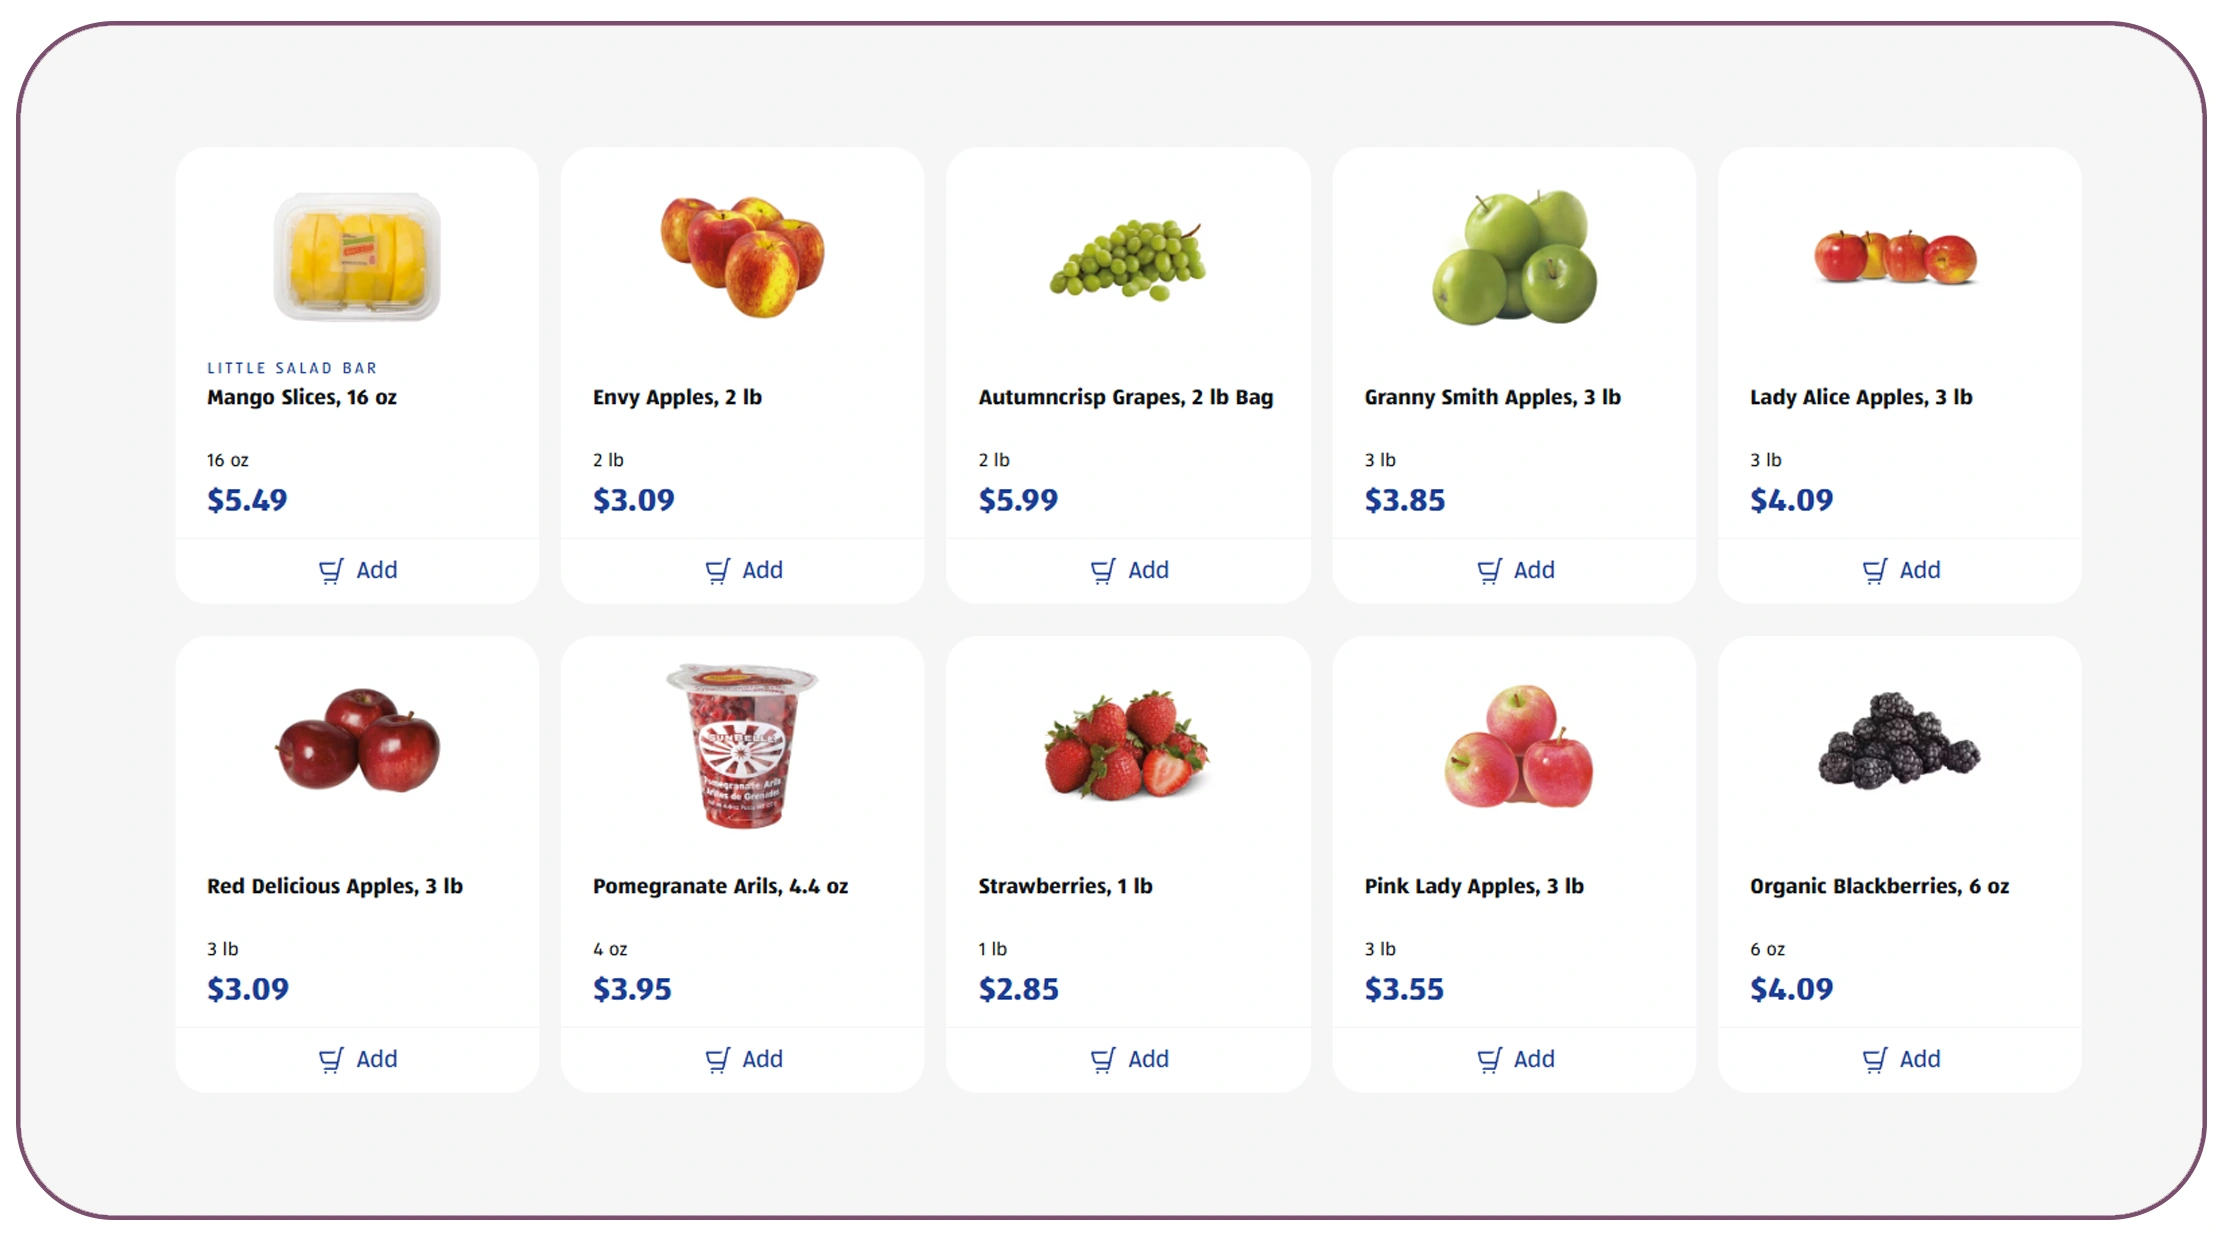Click the cart icon for Organic Blackberries
The image size is (2223, 1240).
pyautogui.click(x=1876, y=1059)
